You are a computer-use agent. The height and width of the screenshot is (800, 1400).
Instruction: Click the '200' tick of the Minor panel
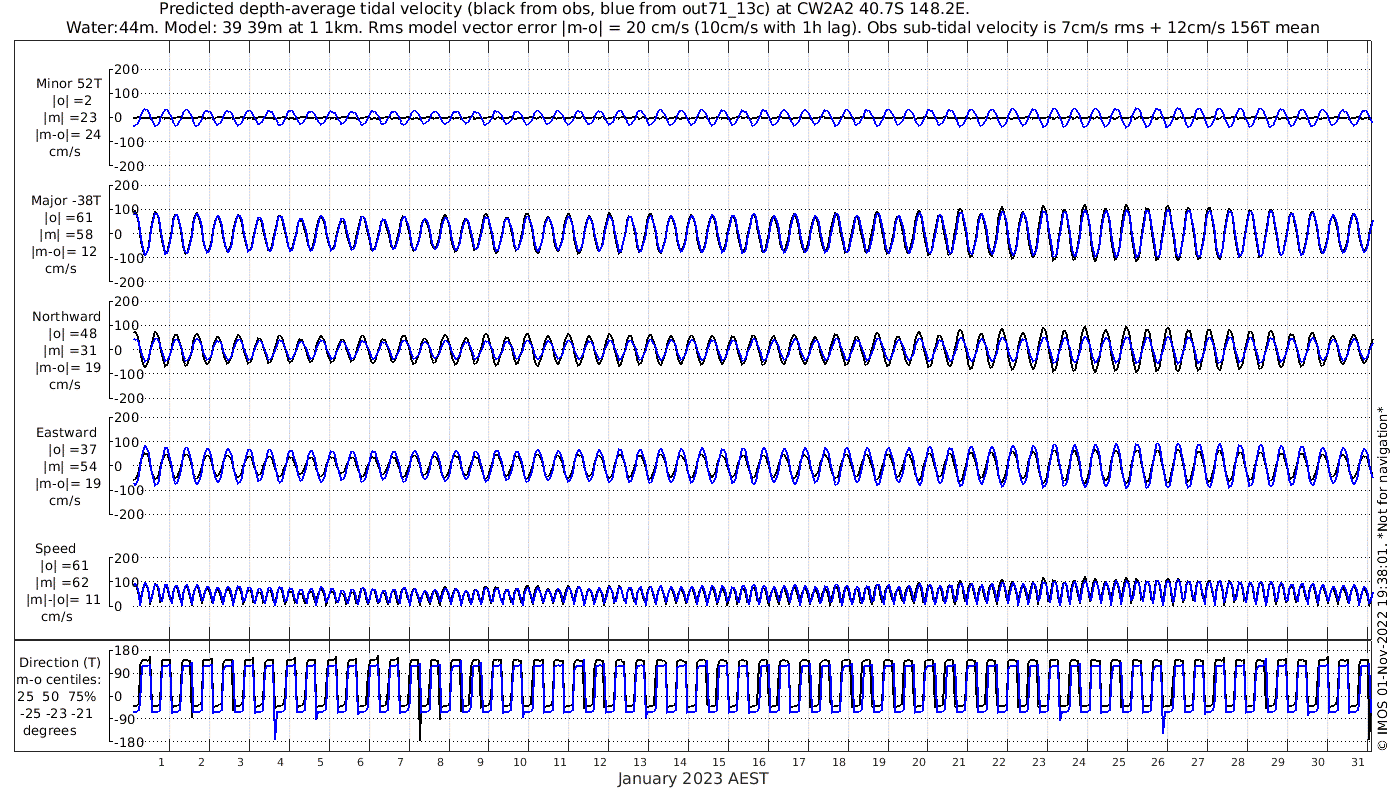tap(125, 69)
